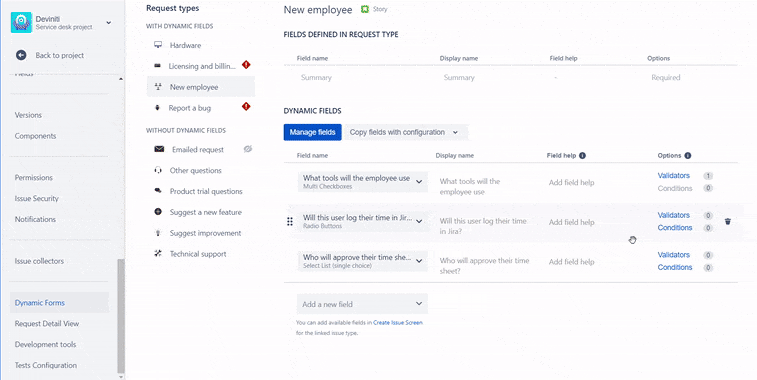Image resolution: width=757 pixels, height=380 pixels.
Task: Click the Technical support icon
Action: pyautogui.click(x=157, y=253)
